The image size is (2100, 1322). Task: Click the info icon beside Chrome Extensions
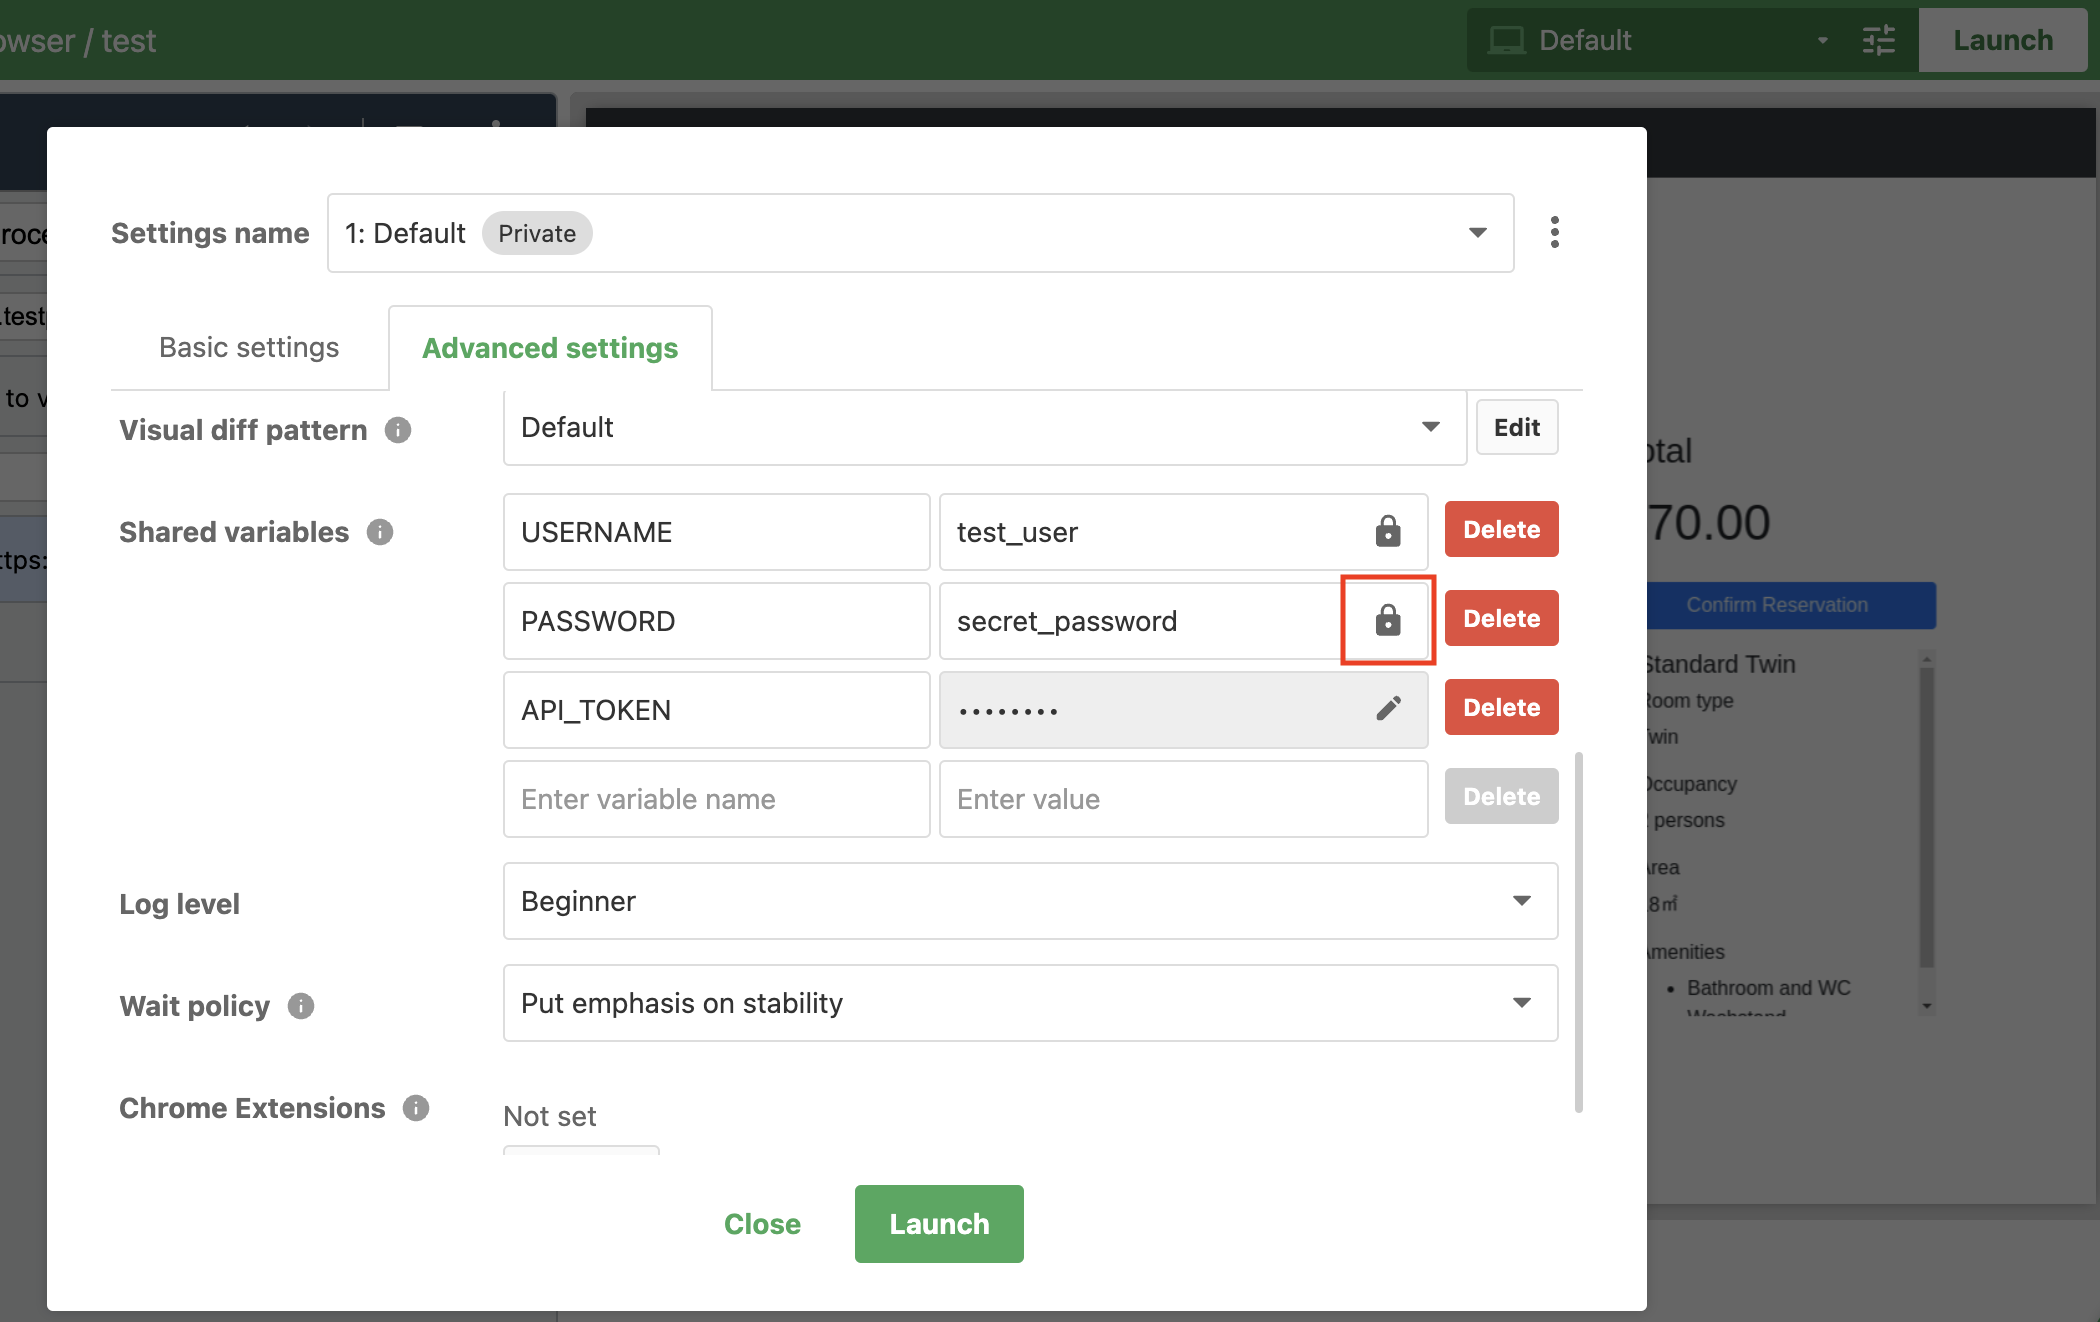click(415, 1108)
